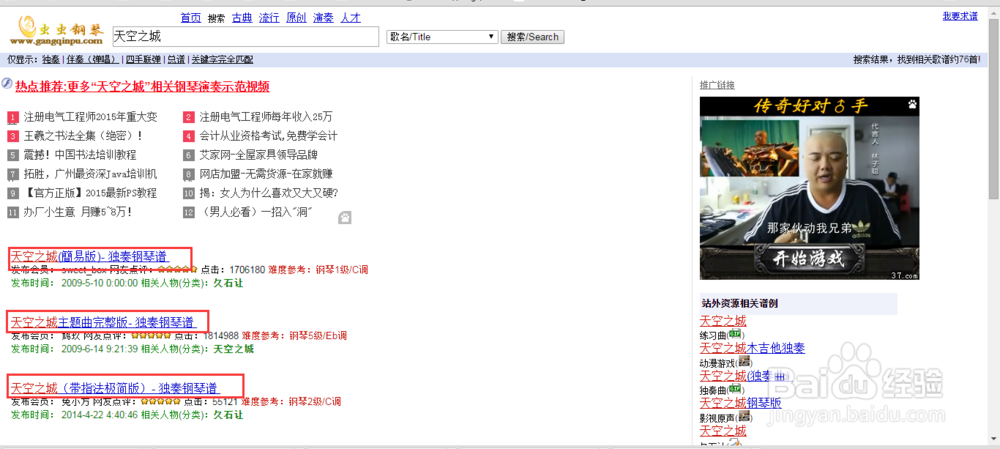Open 天空之城(简易版)-独奏钢琴谱 result
This screenshot has height=449, width=1000.
[x=89, y=256]
